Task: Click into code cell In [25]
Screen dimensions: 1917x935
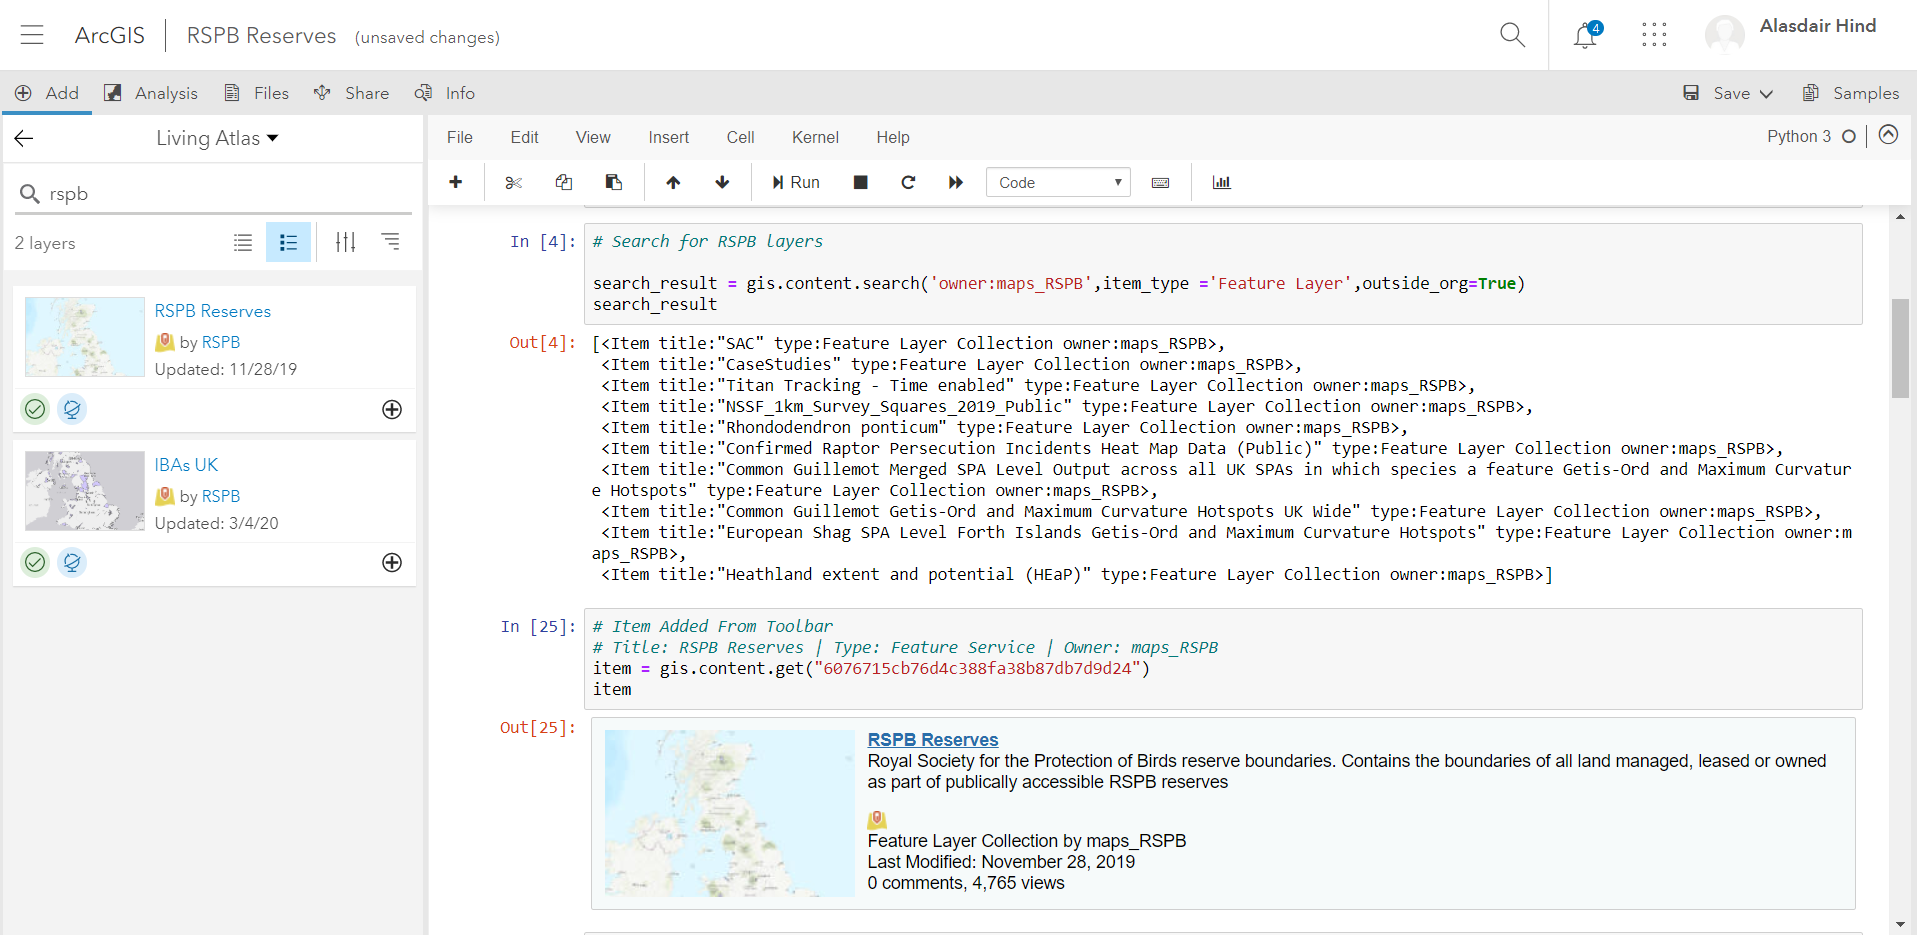Action: point(1223,658)
